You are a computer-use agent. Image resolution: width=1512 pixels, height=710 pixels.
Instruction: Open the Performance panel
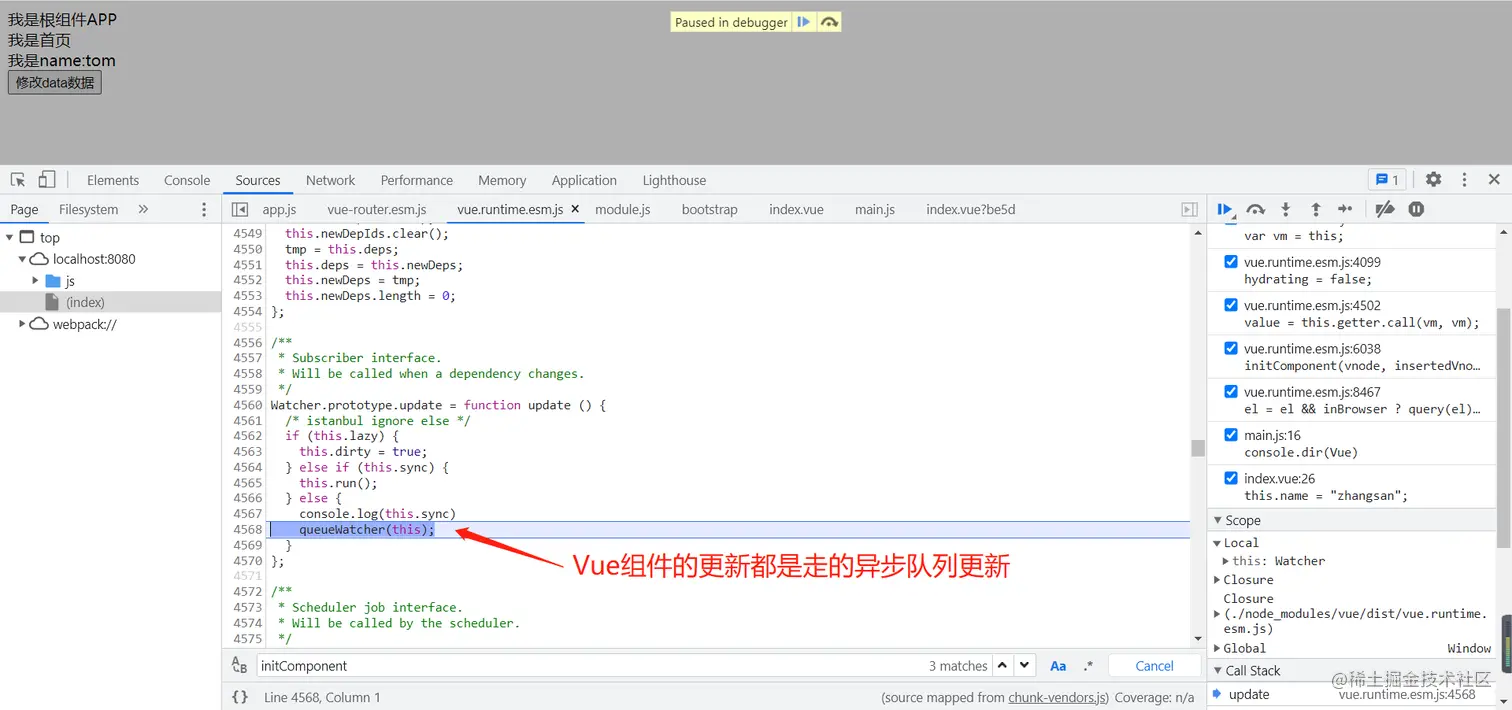pyautogui.click(x=416, y=180)
